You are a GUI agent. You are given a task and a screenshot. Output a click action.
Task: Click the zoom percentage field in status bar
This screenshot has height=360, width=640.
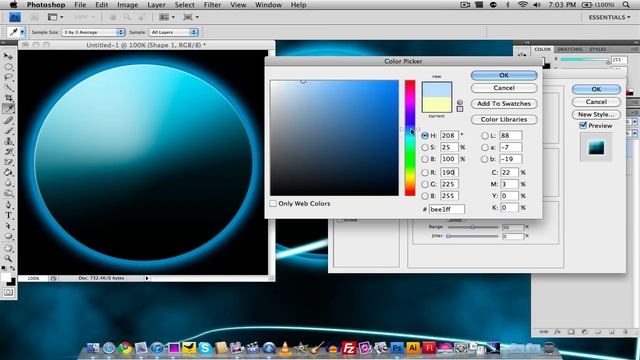coord(33,278)
